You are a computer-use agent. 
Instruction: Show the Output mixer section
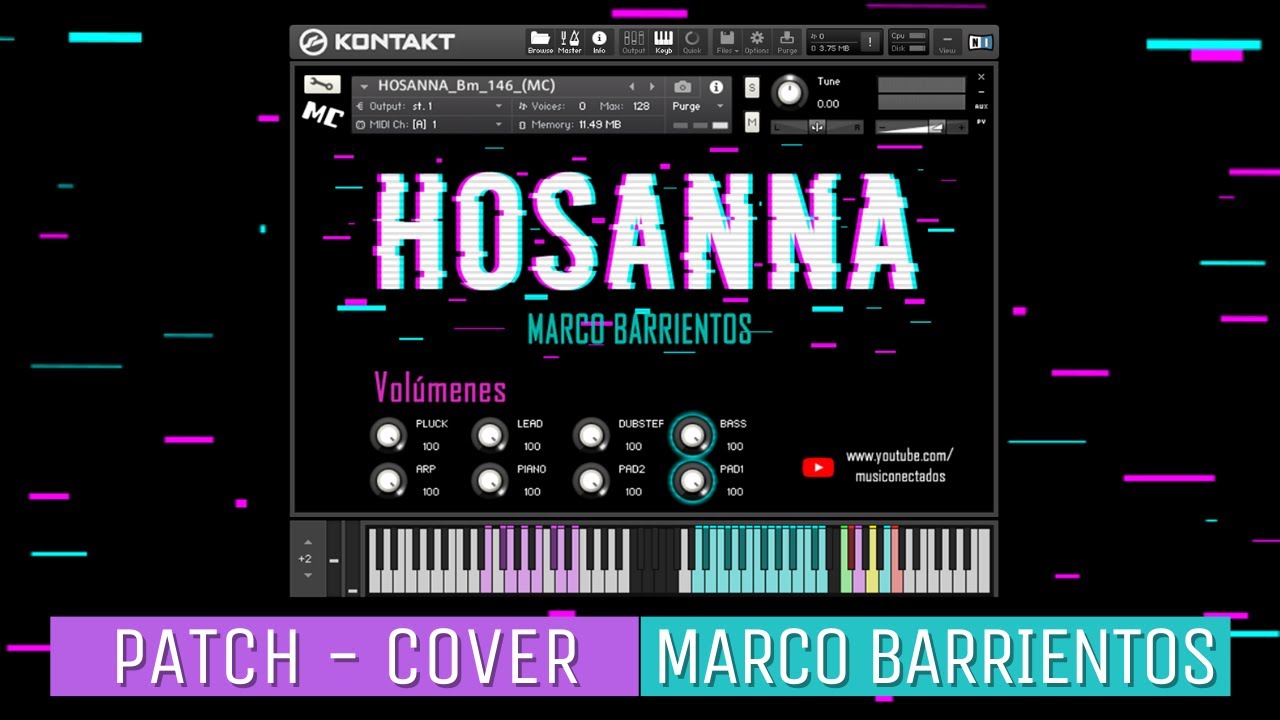[x=634, y=42]
